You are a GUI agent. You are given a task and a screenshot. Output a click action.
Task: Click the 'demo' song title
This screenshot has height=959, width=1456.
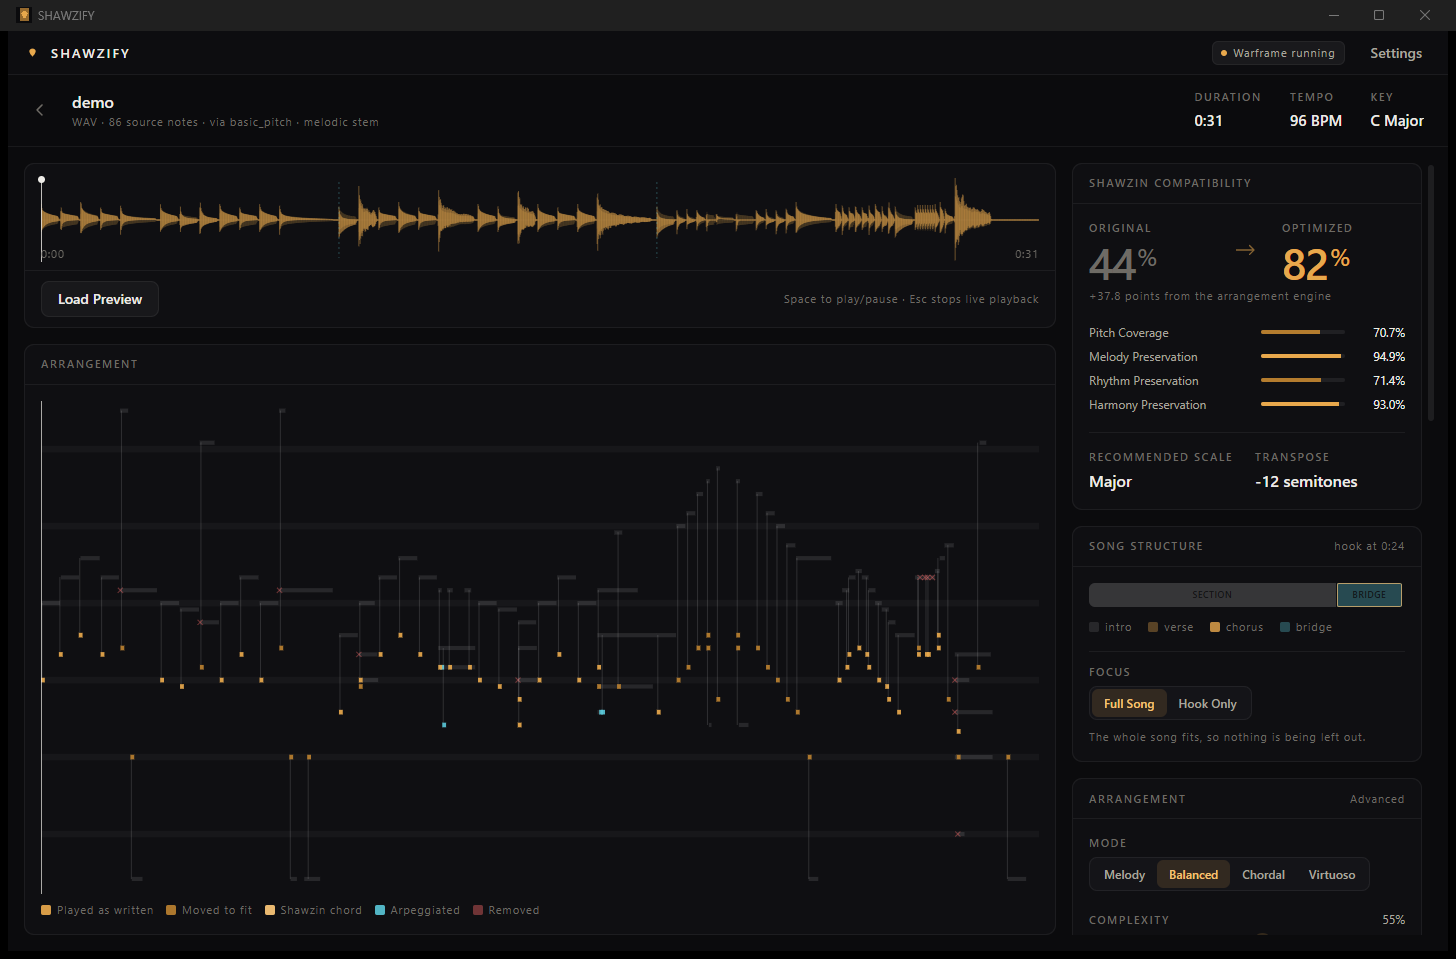[93, 103]
